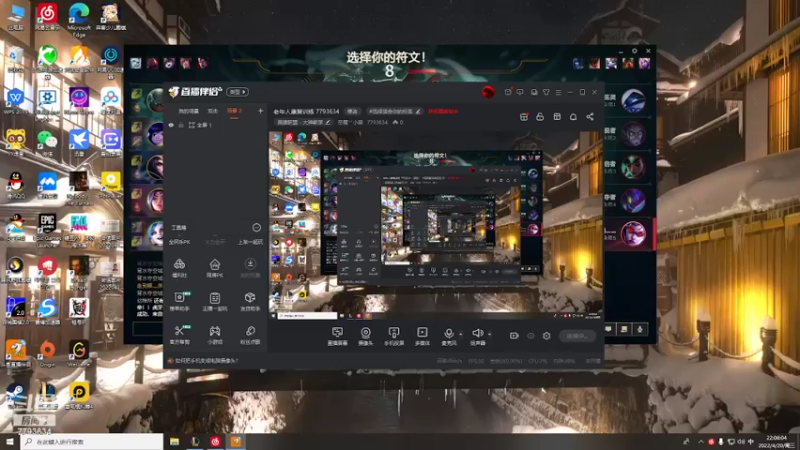Click the microphone icon at League bottom-right

[640, 329]
